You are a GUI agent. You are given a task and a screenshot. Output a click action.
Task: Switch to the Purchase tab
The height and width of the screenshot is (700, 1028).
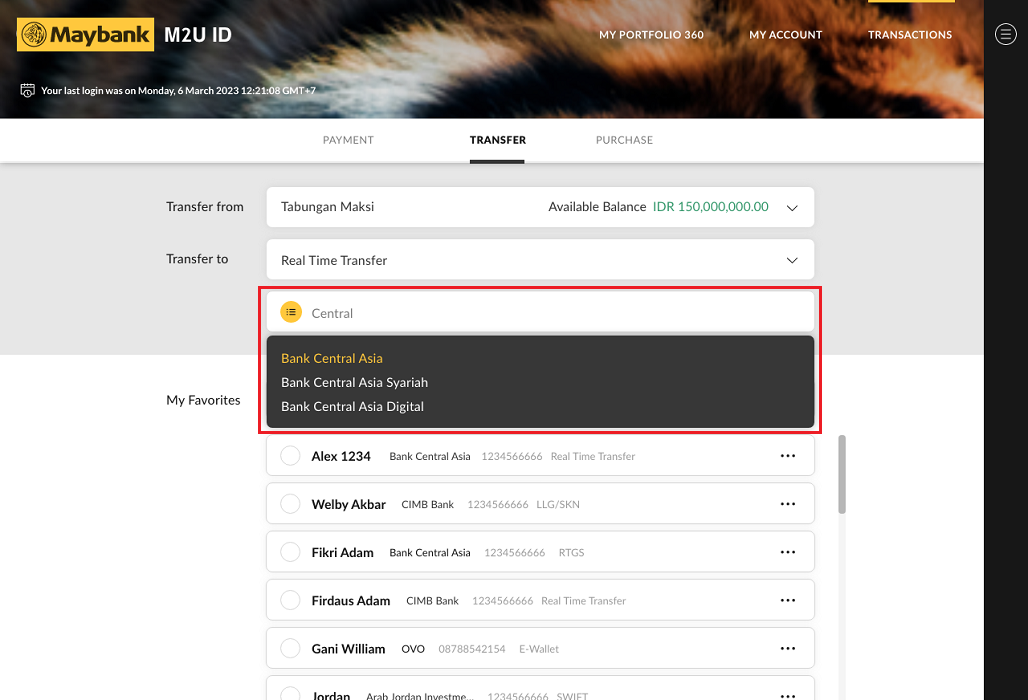(624, 140)
